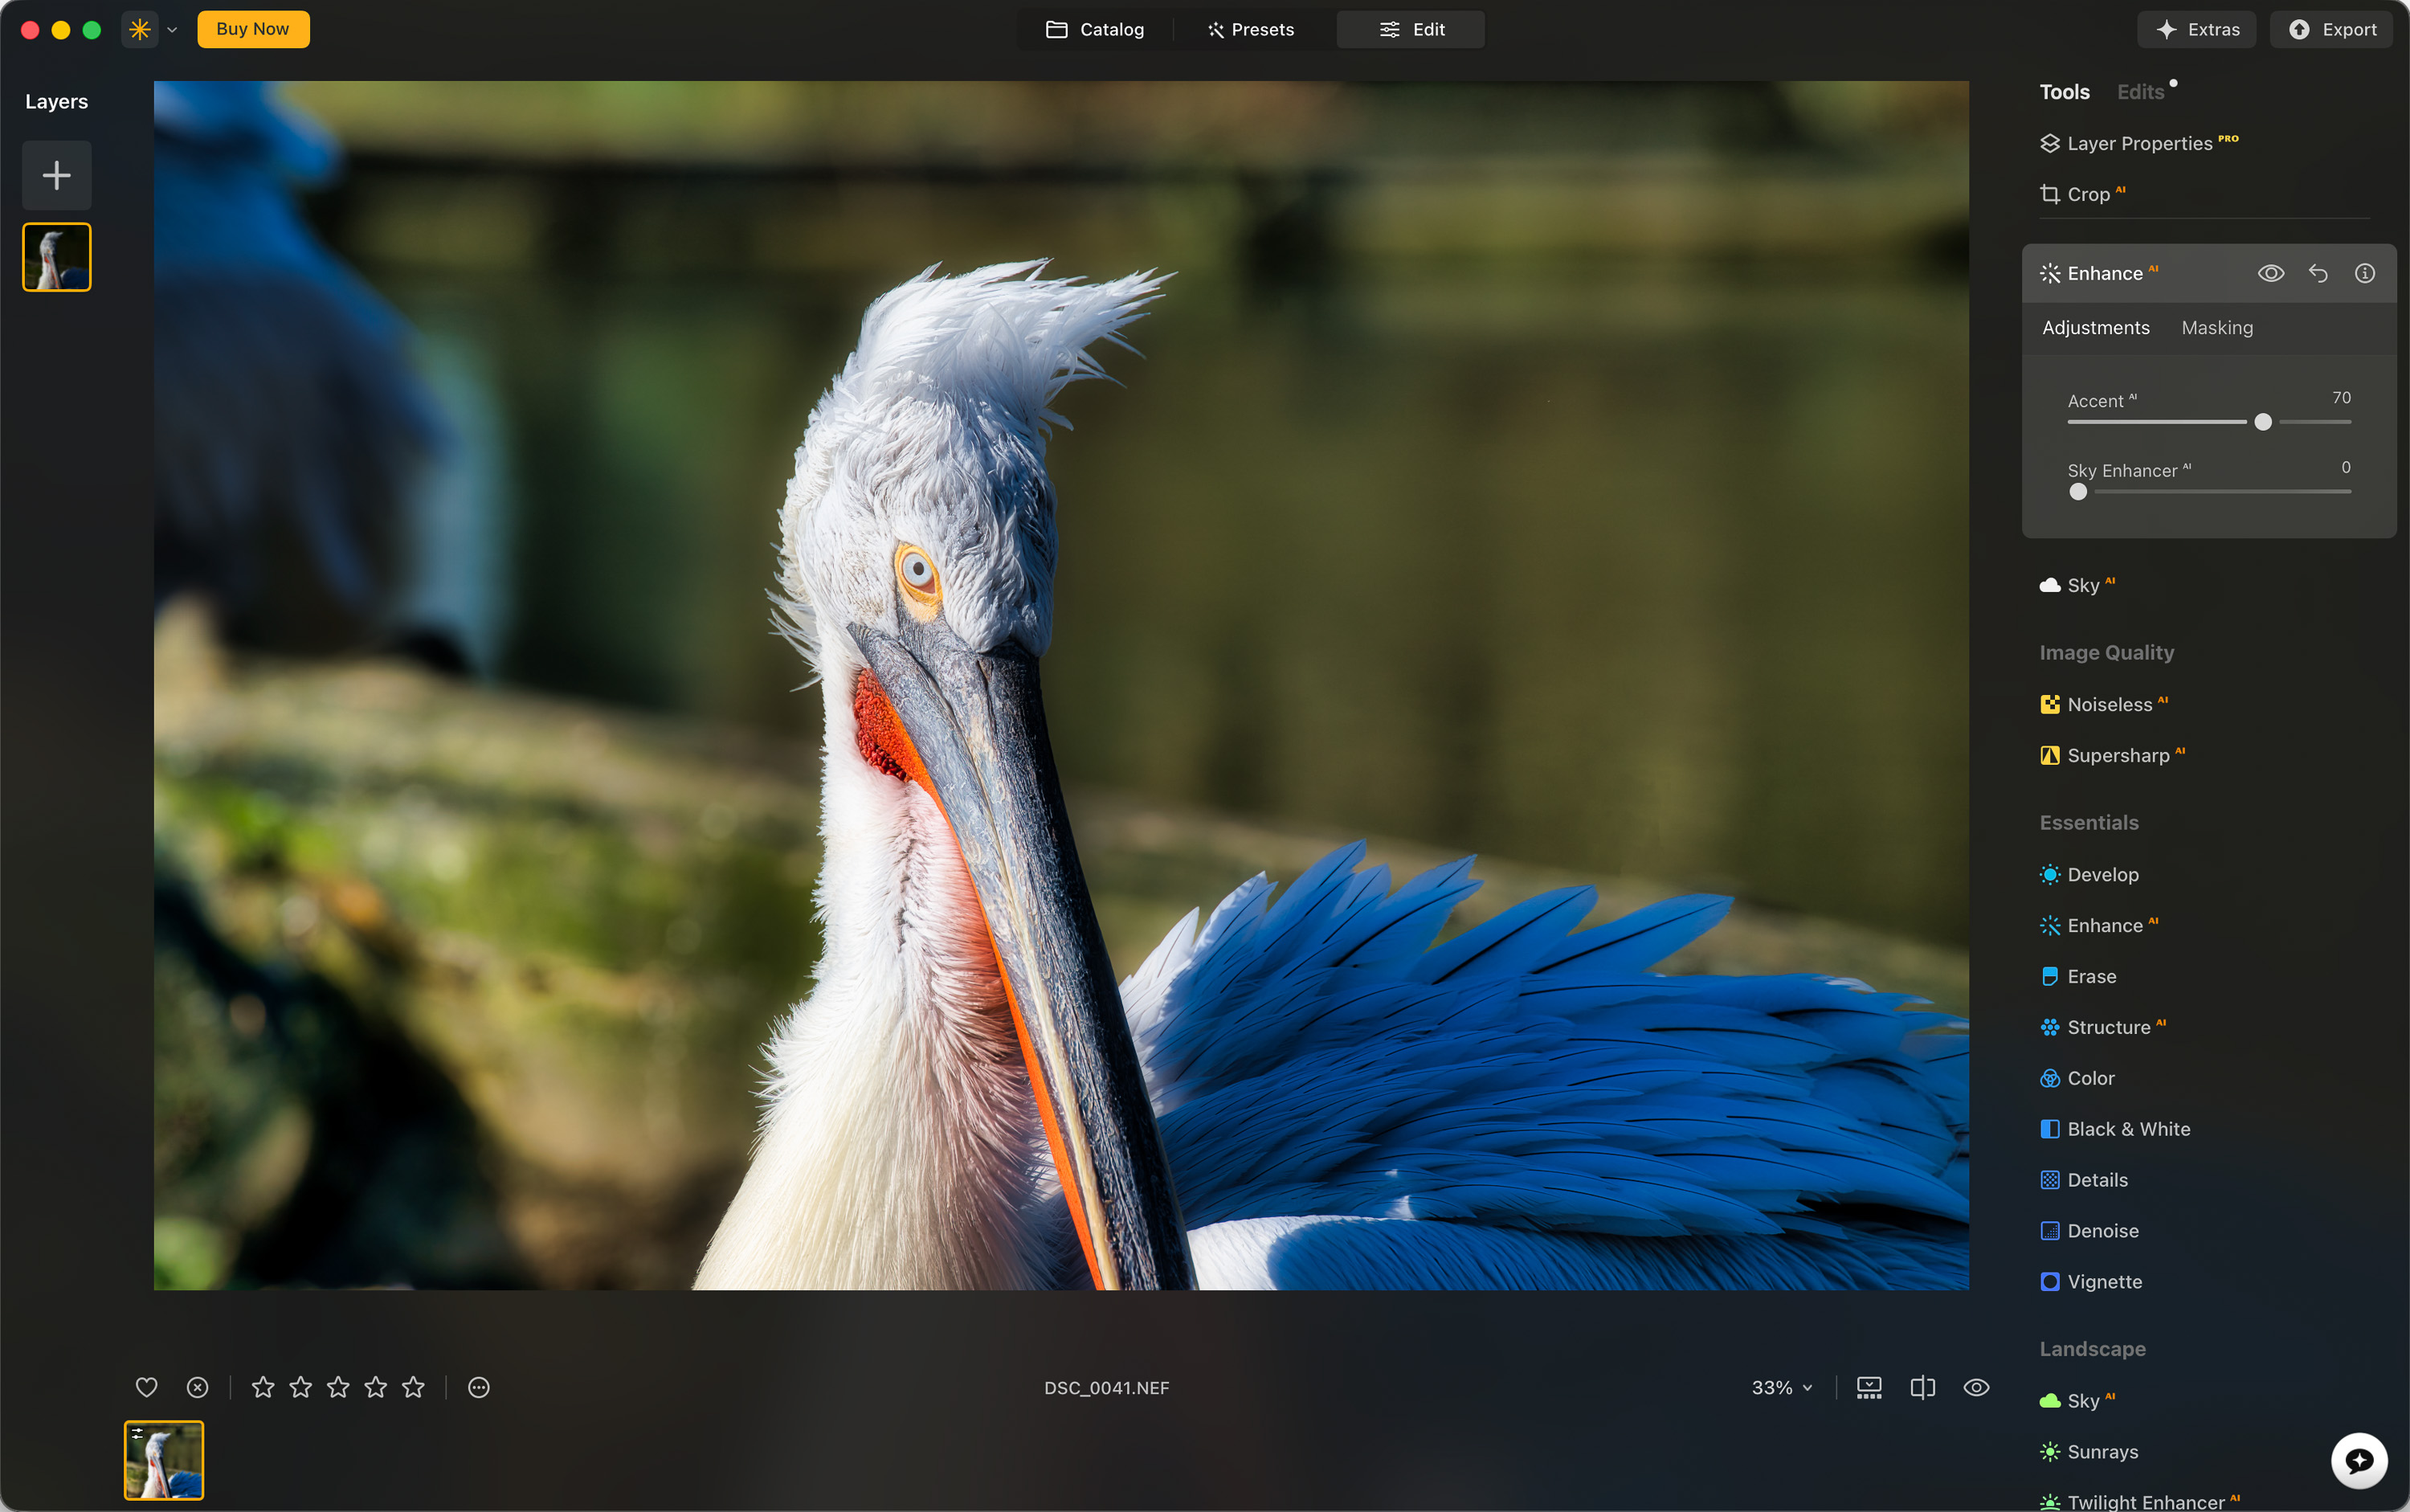2410x1512 pixels.
Task: Open the Twilight Enhancer tool
Action: [x=2140, y=1501]
